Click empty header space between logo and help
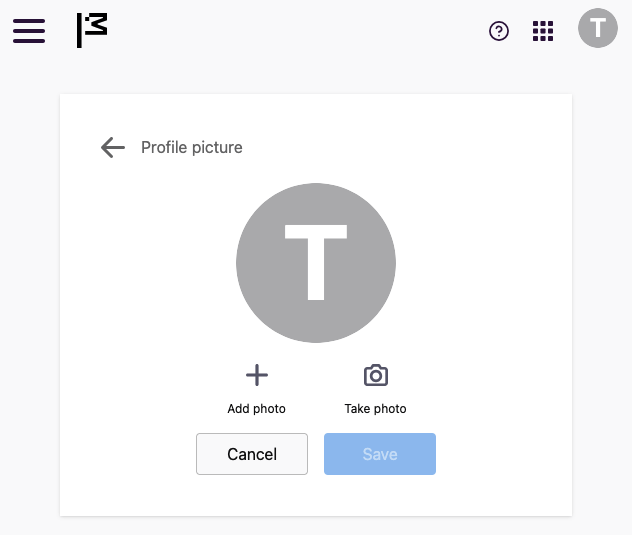Screen dimensions: 632x535 298,31
